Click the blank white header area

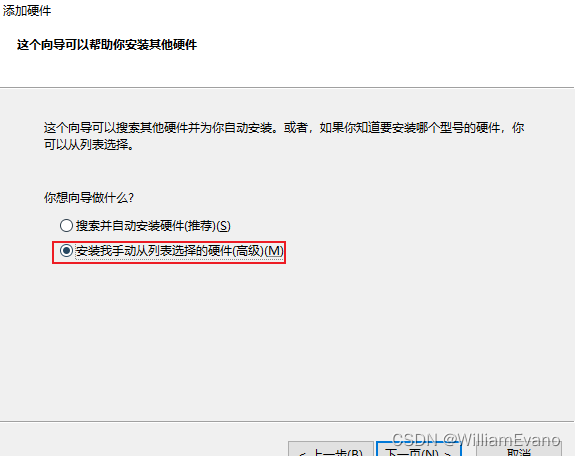tap(385, 44)
